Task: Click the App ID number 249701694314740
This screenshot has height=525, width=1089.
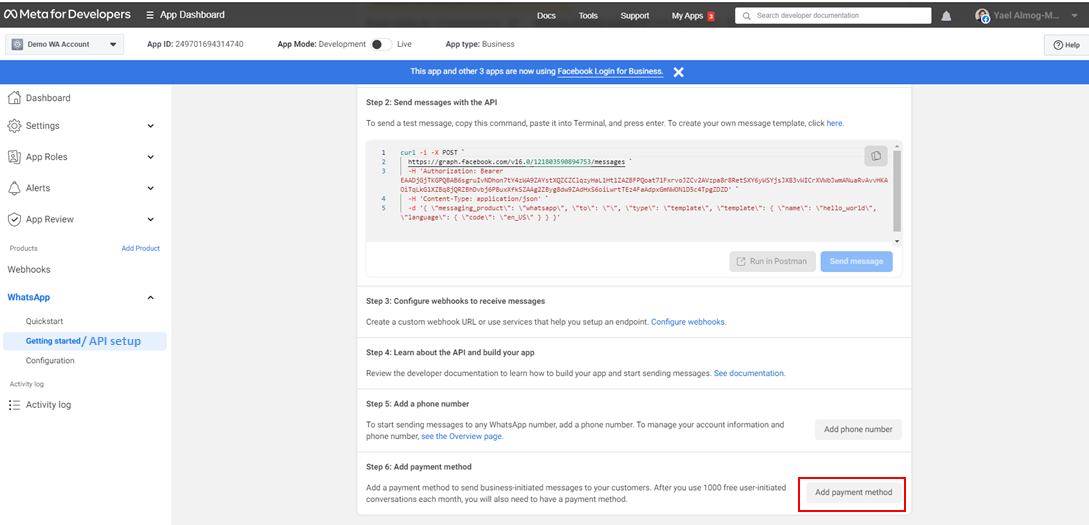Action: 209,44
